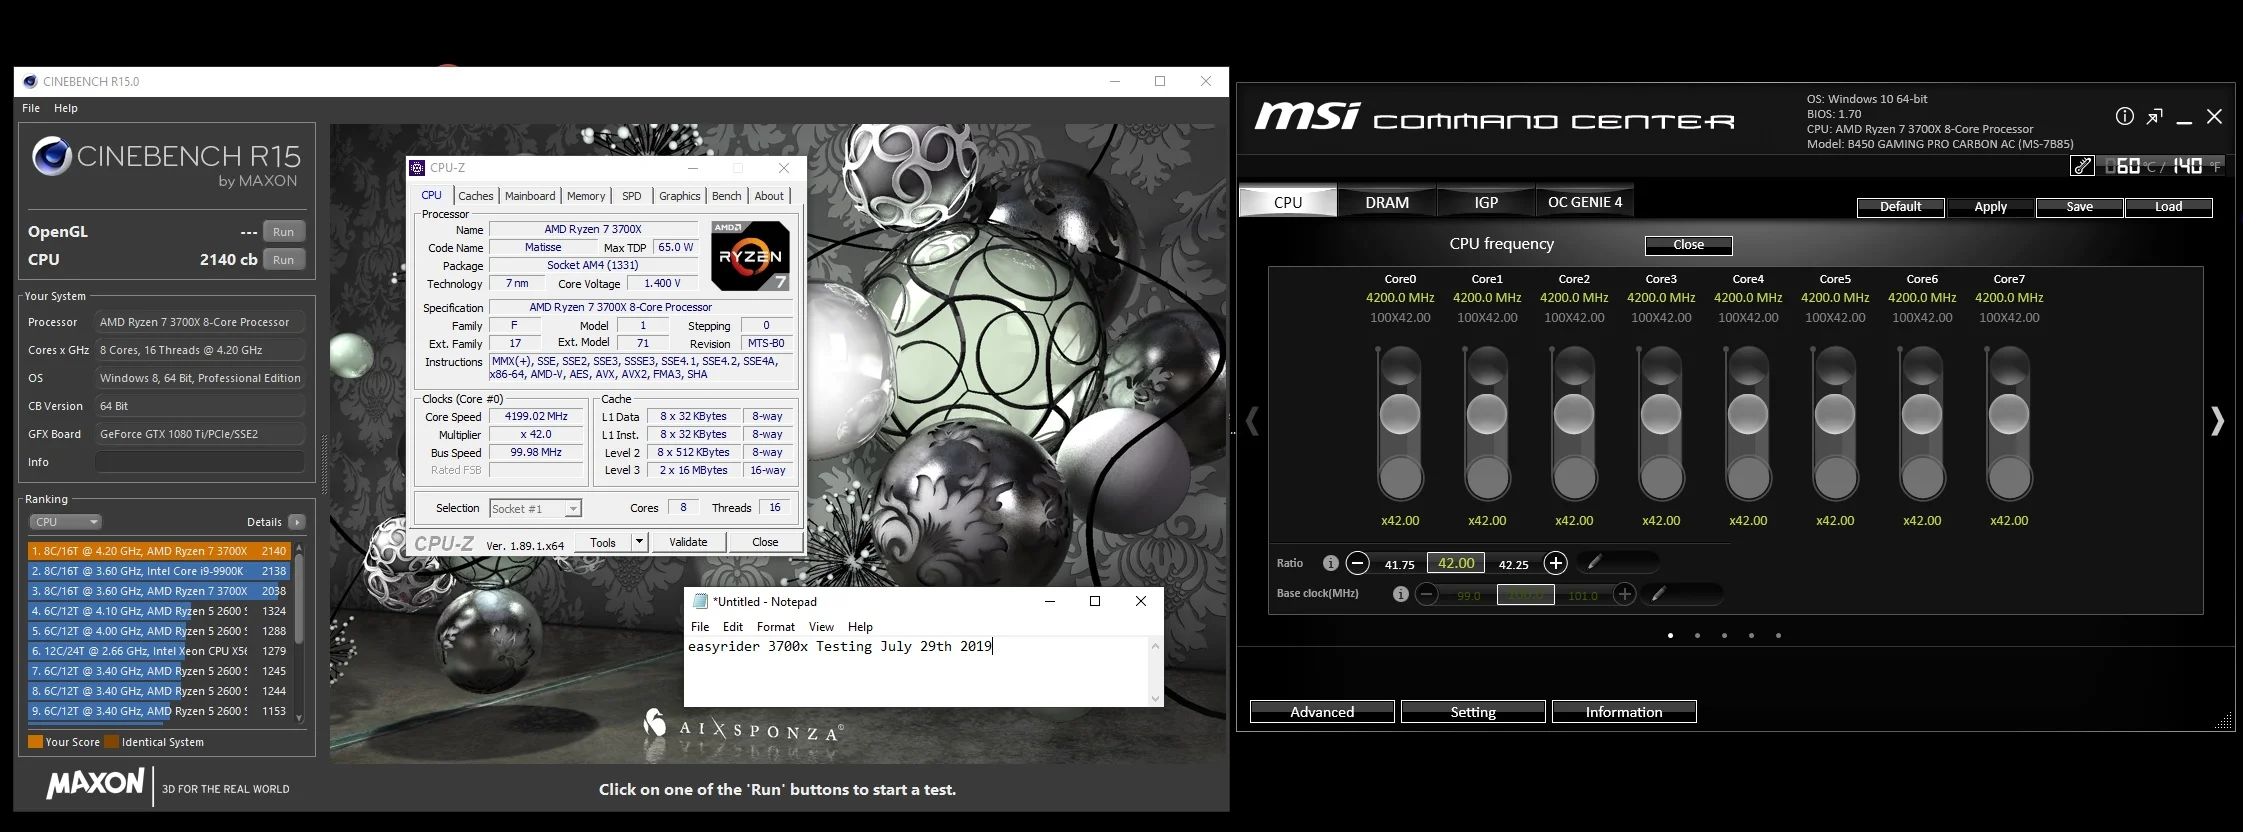
Task: Run the Cinebench OpenGL test
Action: 284,232
